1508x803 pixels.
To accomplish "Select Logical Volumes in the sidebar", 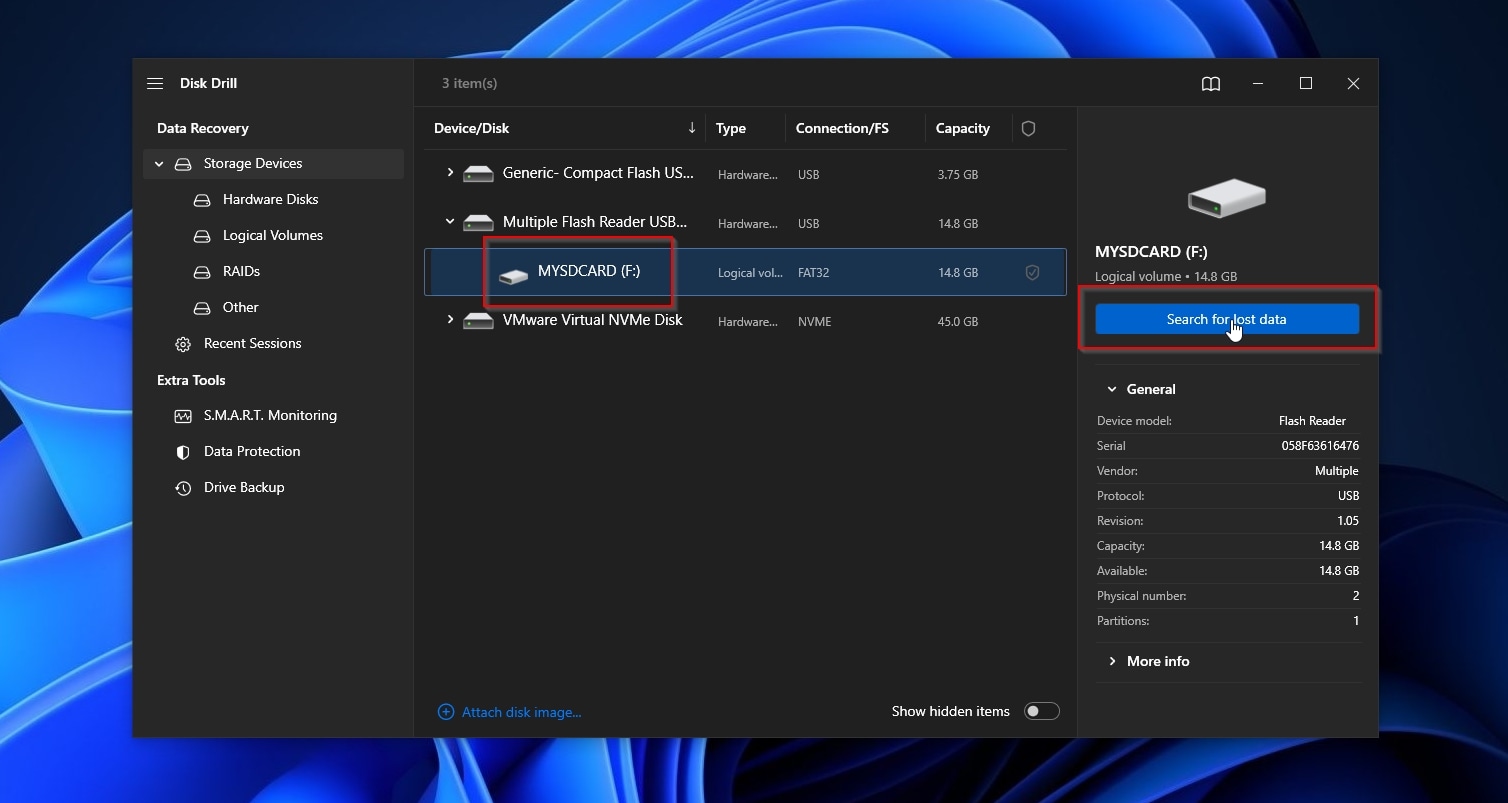I will [271, 235].
